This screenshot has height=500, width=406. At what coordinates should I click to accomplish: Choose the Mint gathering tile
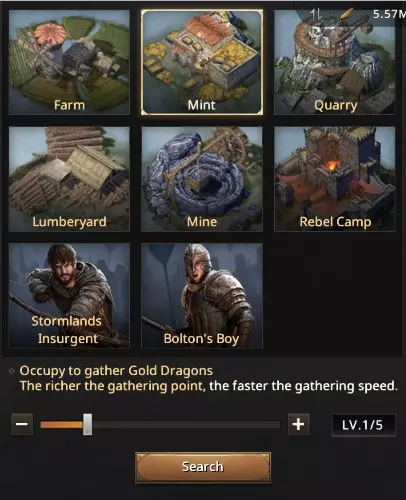click(202, 62)
